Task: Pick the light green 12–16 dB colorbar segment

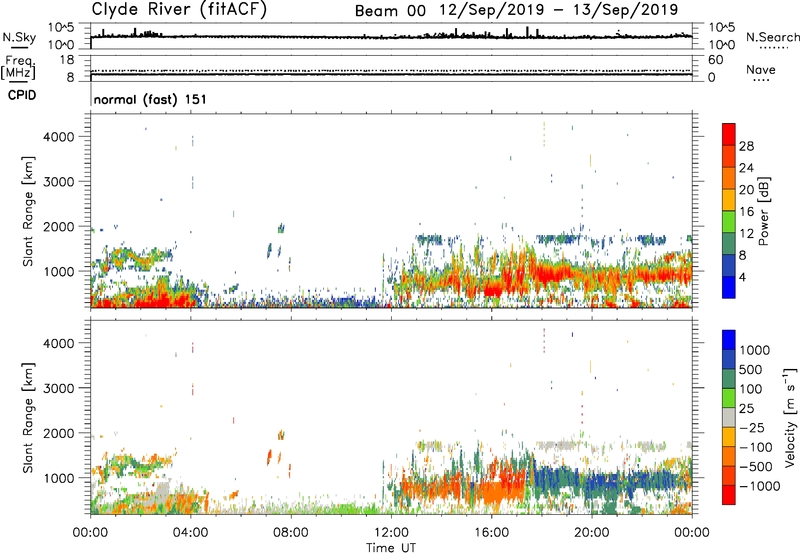Action: point(729,221)
